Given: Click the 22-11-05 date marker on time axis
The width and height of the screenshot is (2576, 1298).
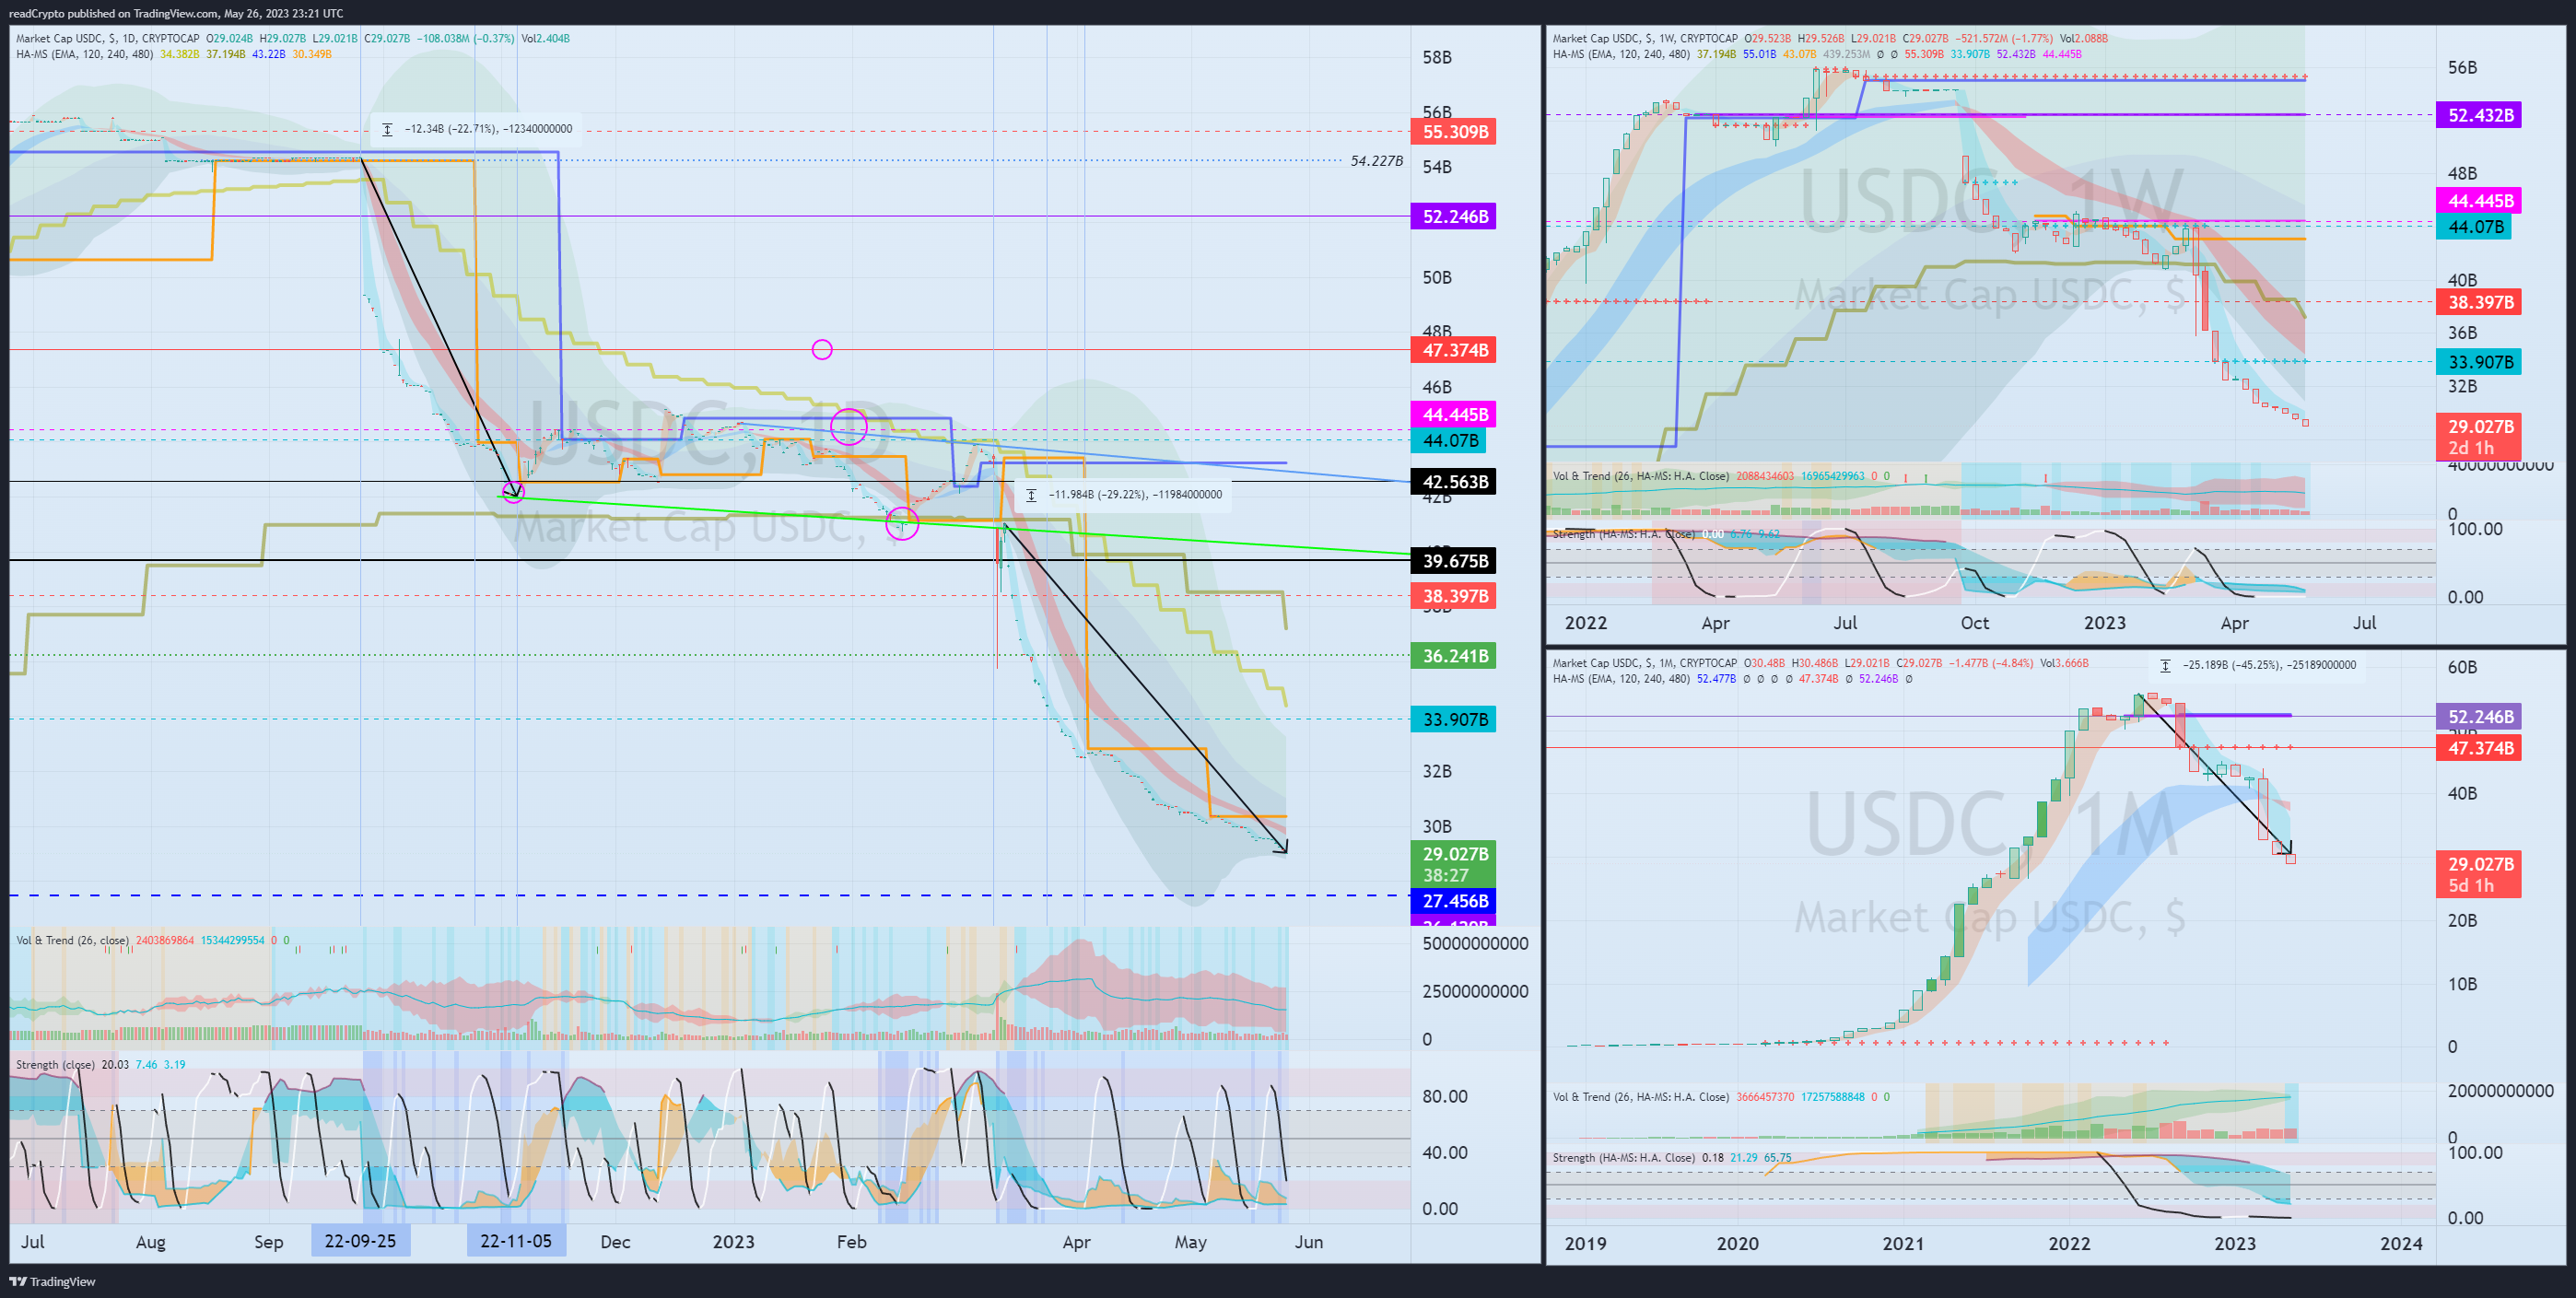Looking at the screenshot, I should point(516,1241).
